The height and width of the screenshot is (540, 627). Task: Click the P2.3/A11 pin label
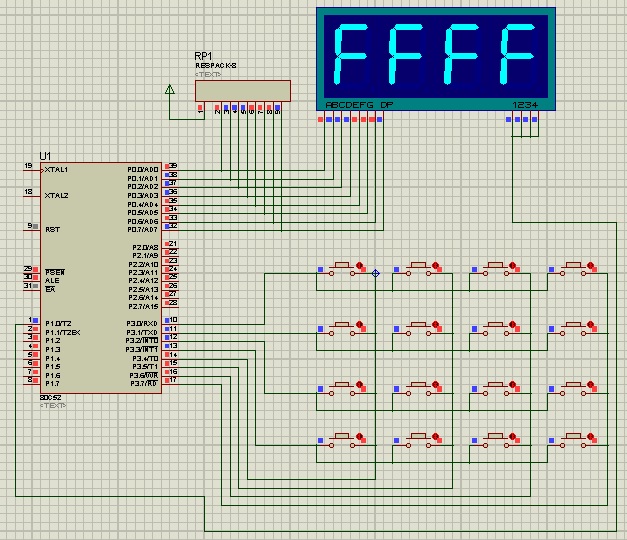(x=144, y=272)
